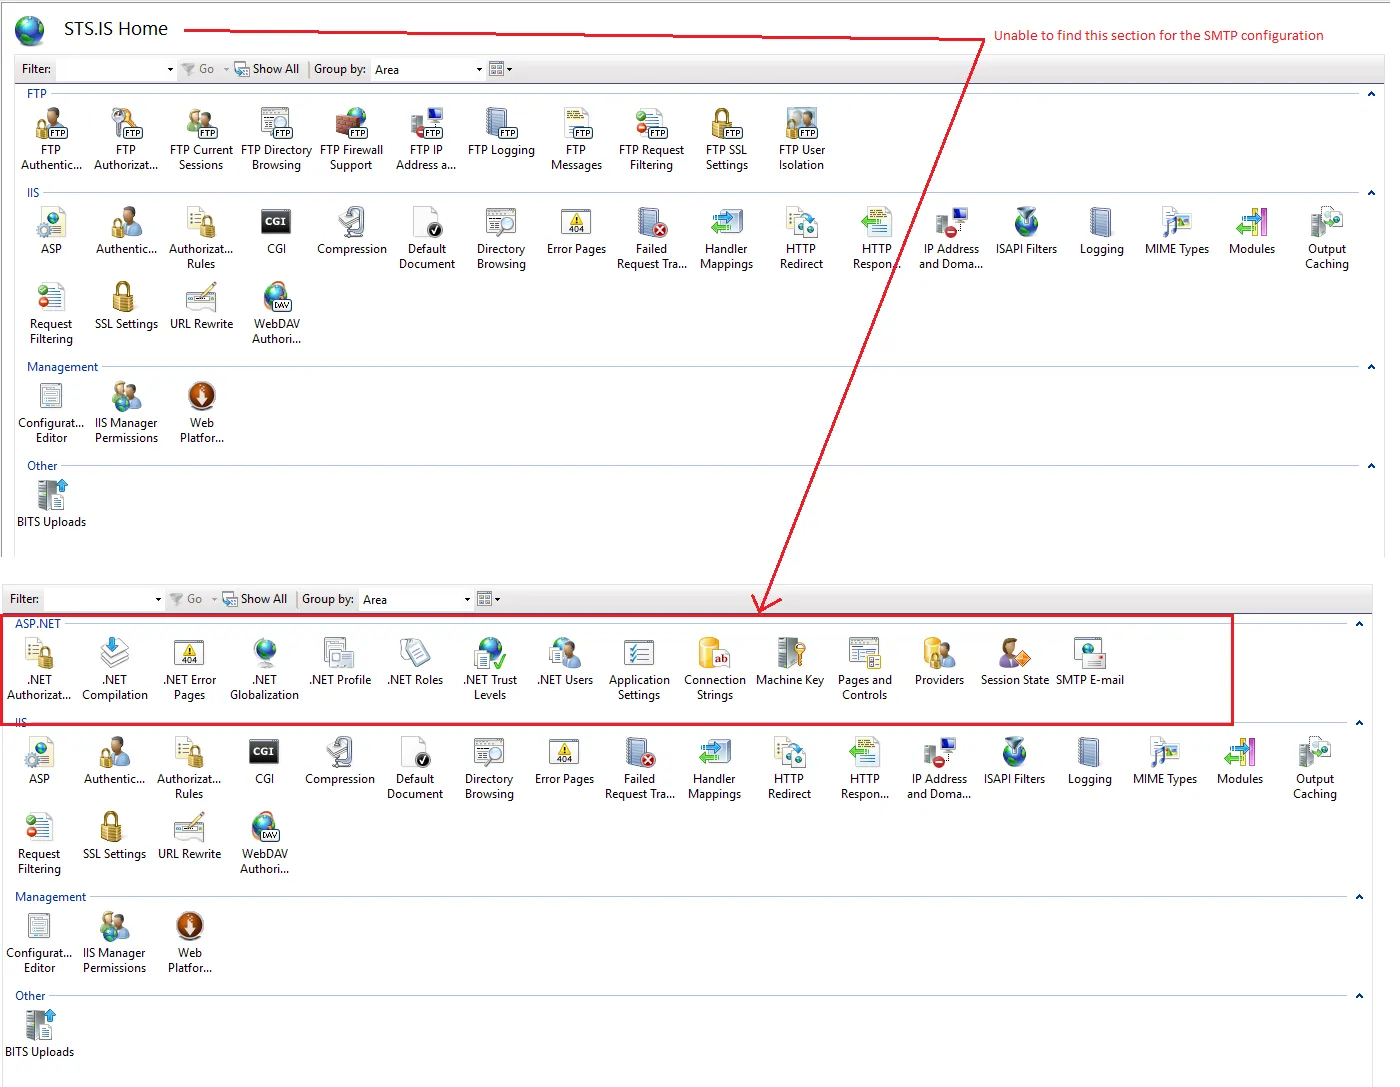
Task: Click IIS Manager Permissions in lower panel
Action: coord(114,926)
